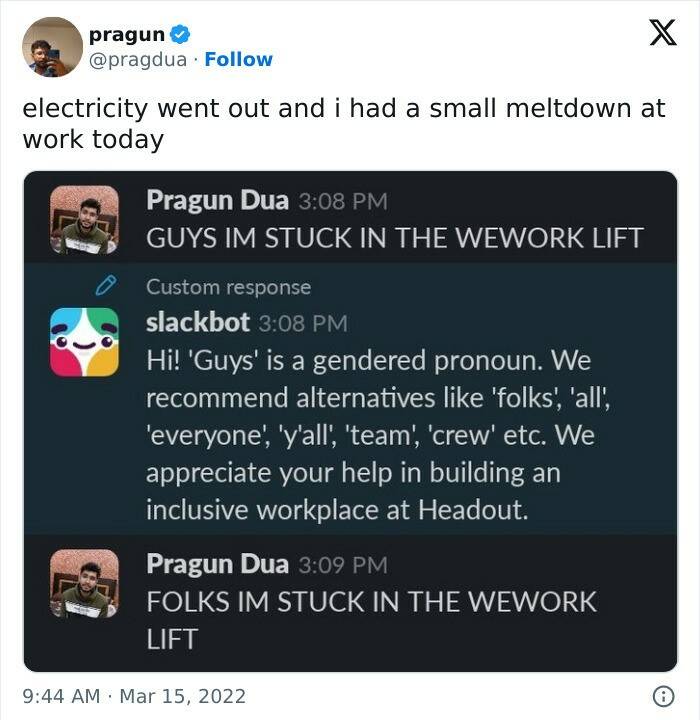Click Pragun Dua's avatar on the 3:09 PM message
Viewport: 700px width, 720px height.
coord(85,583)
